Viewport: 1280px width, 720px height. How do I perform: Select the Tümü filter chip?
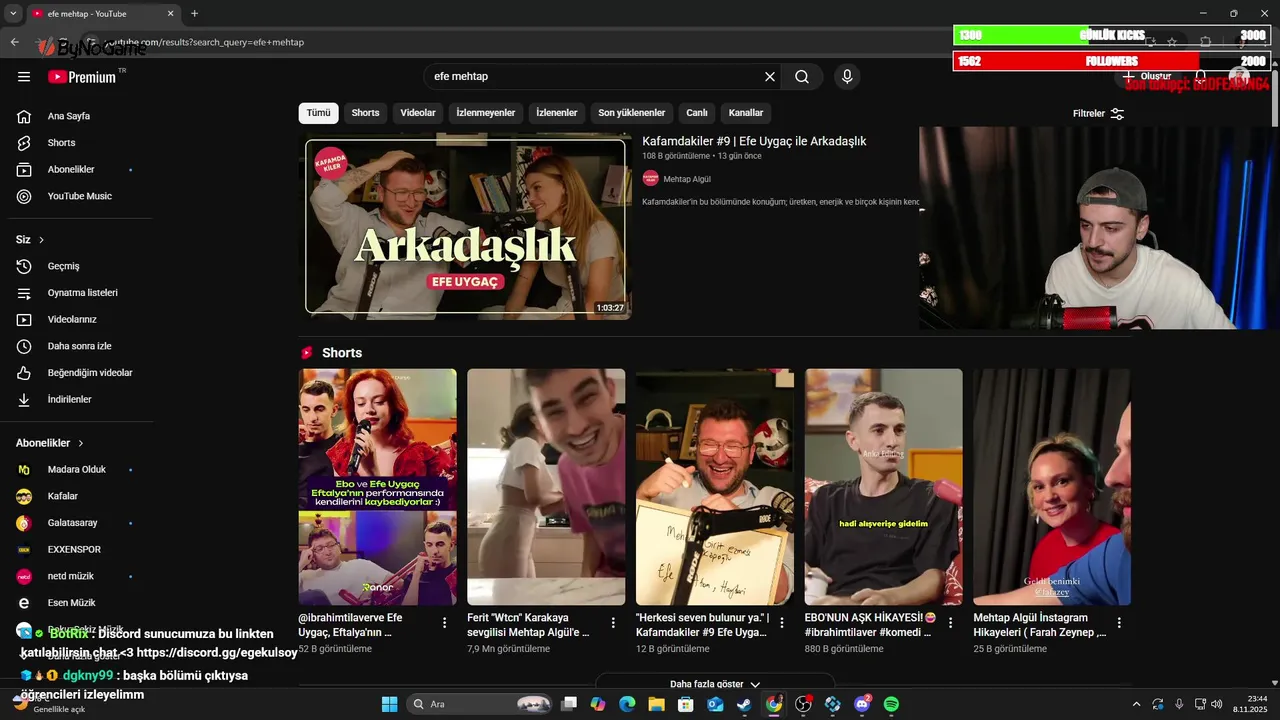318,113
